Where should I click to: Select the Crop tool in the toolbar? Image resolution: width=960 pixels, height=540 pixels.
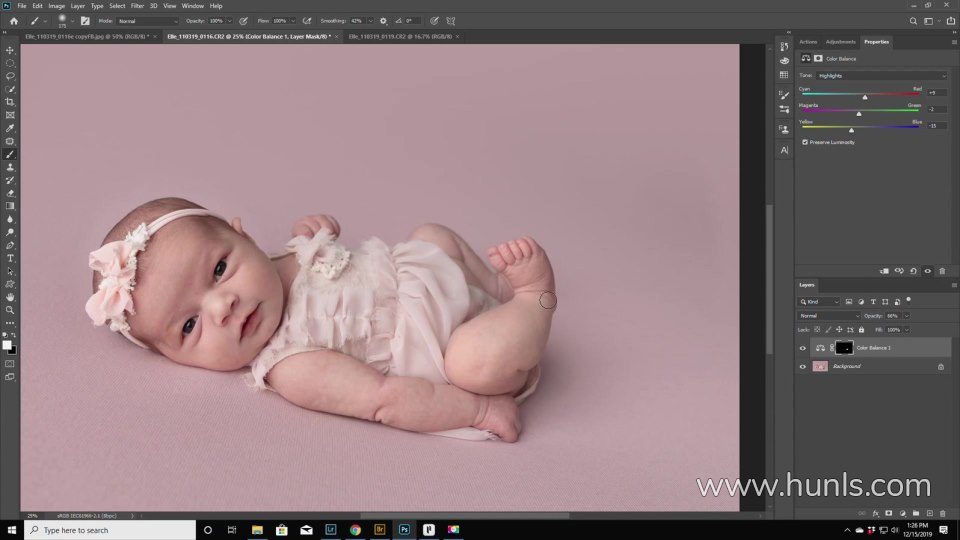pyautogui.click(x=10, y=102)
